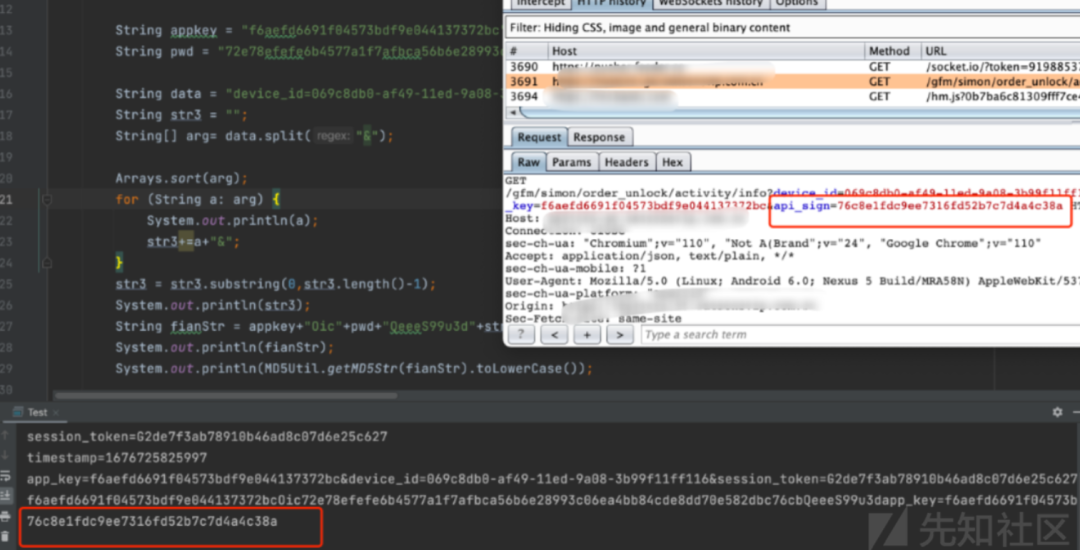
Task: Select highlighted history row 3691
Action: pos(792,81)
